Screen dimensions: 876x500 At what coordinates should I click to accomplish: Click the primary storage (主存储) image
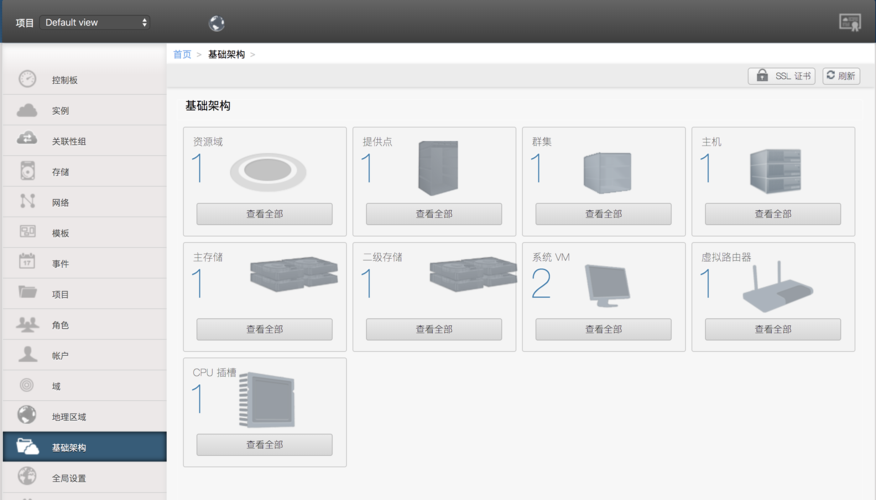click(294, 274)
